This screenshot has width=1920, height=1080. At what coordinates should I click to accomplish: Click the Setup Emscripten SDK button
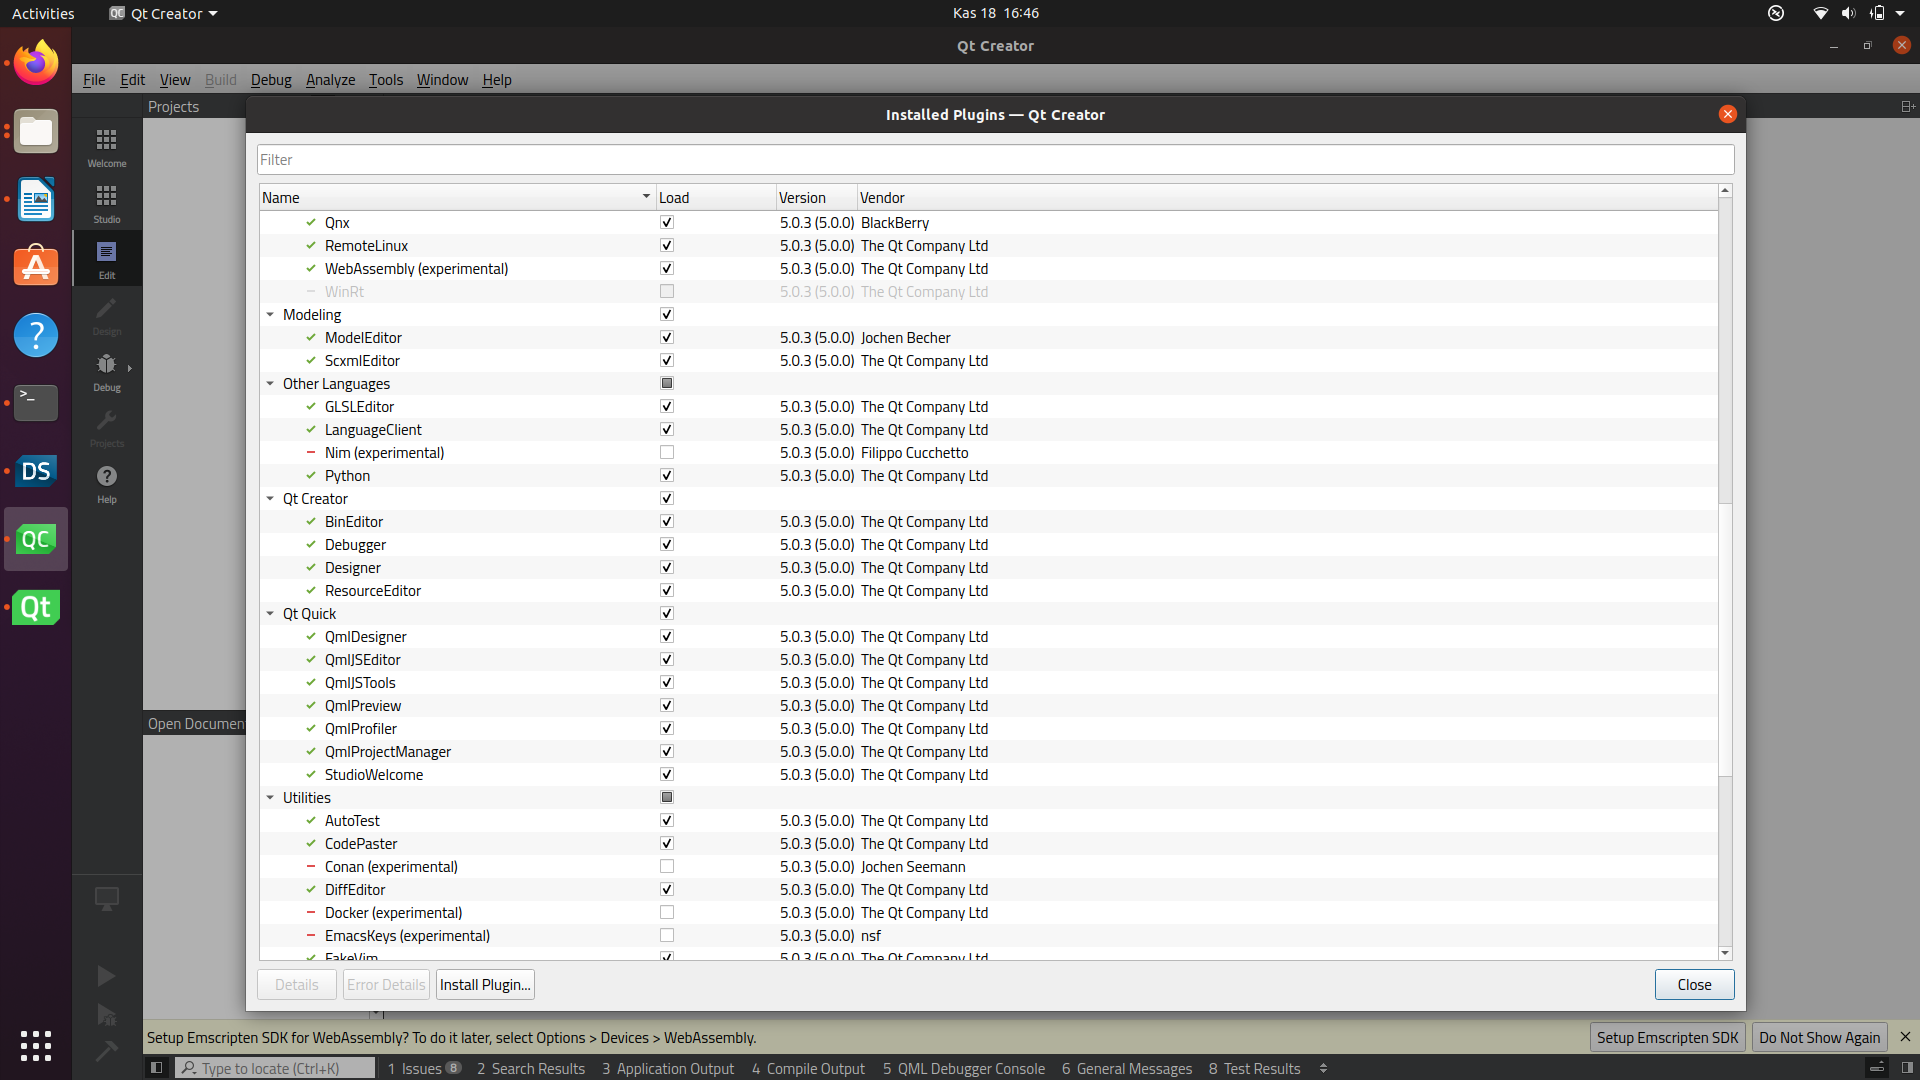(1667, 1037)
